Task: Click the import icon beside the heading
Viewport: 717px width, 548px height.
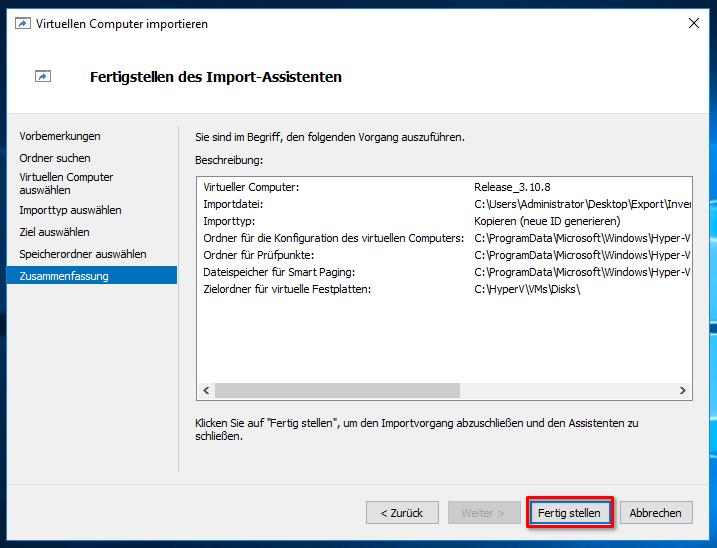Action: (43, 76)
